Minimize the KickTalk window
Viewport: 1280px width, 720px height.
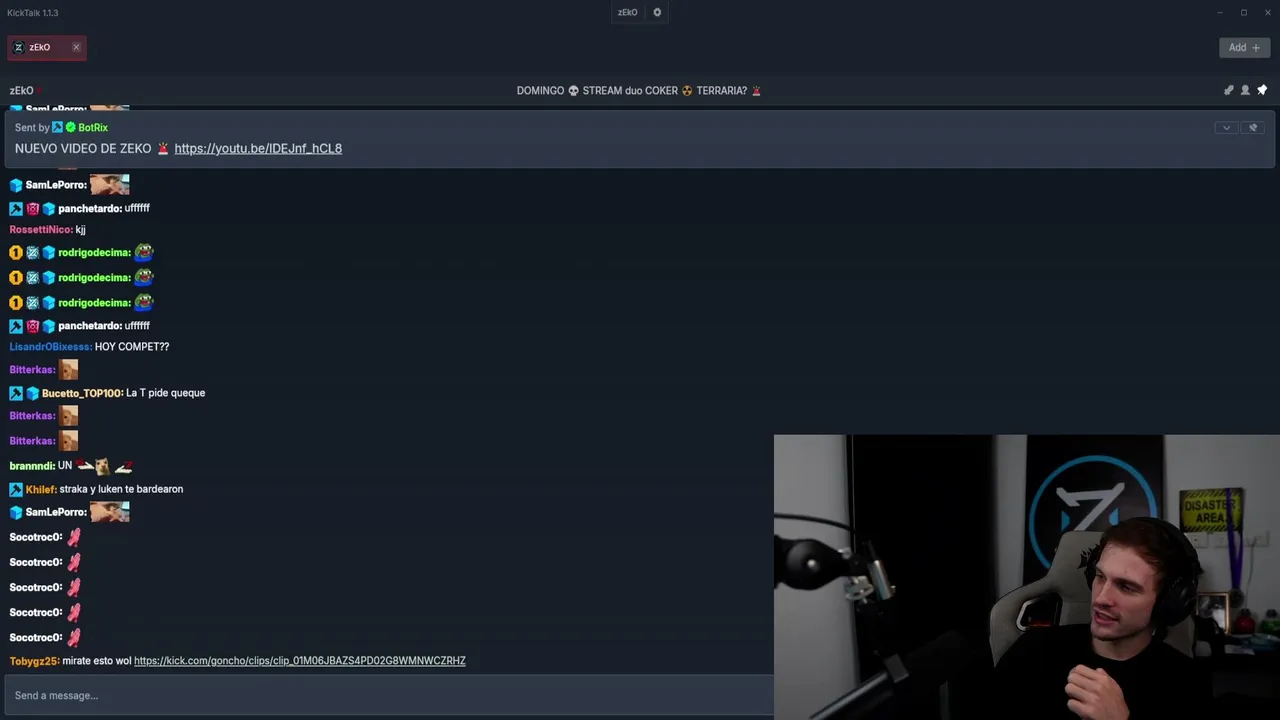point(1220,13)
